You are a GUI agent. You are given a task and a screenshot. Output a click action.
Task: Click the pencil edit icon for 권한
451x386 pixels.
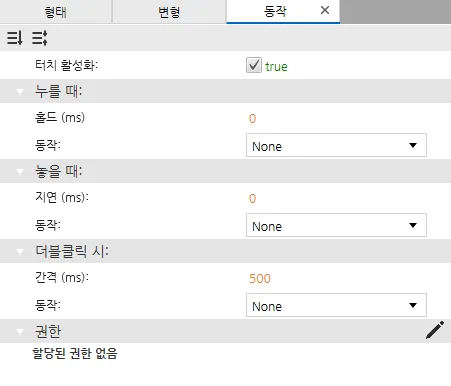pos(435,330)
